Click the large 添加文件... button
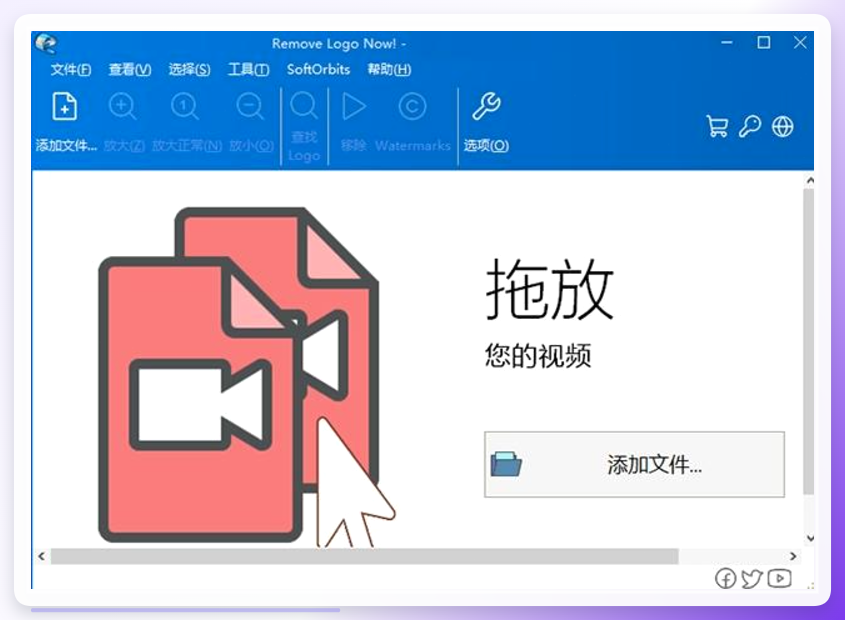 click(634, 464)
